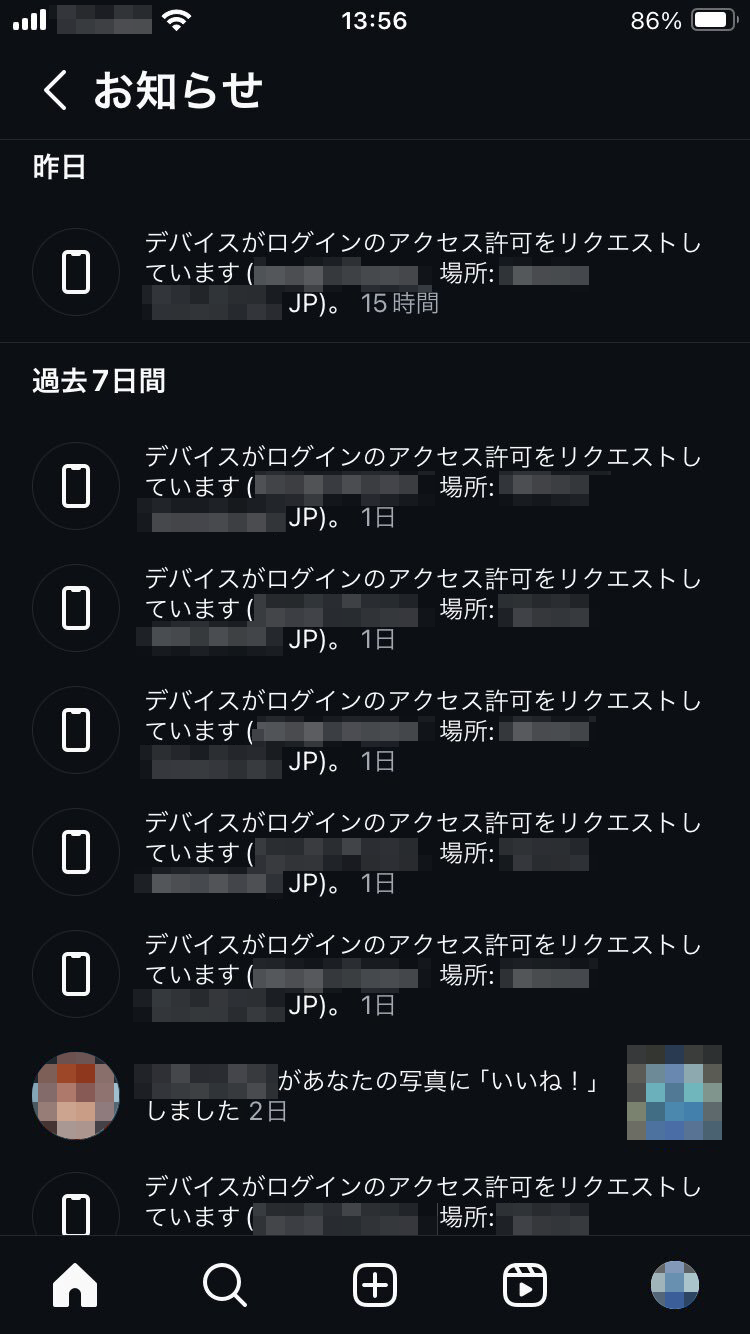Open the login request from 15時間 ago
This screenshot has width=750, height=1334.
pyautogui.click(x=420, y=272)
